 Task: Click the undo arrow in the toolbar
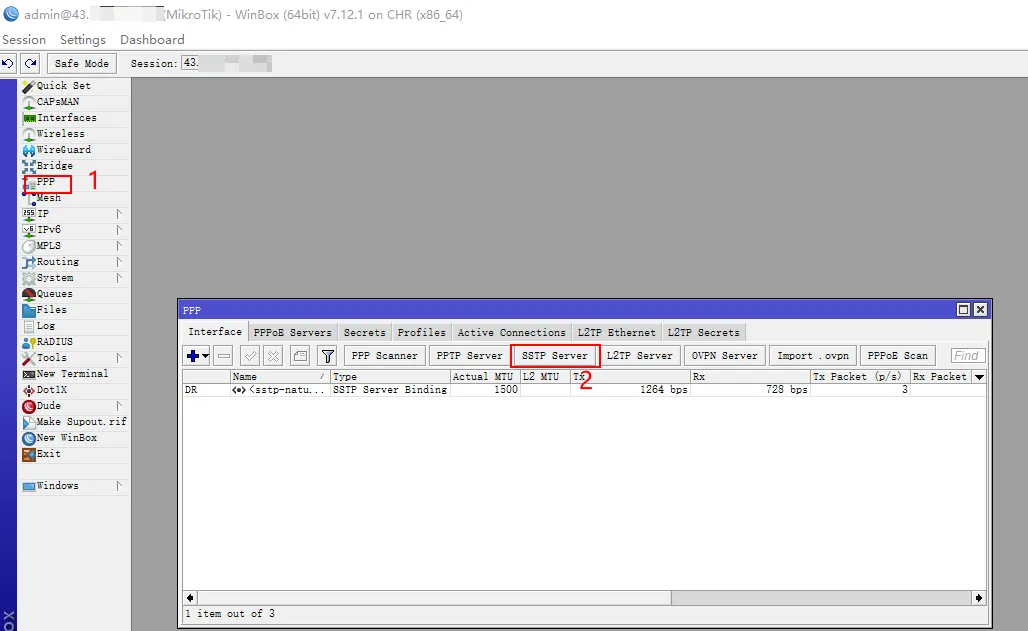(8, 64)
